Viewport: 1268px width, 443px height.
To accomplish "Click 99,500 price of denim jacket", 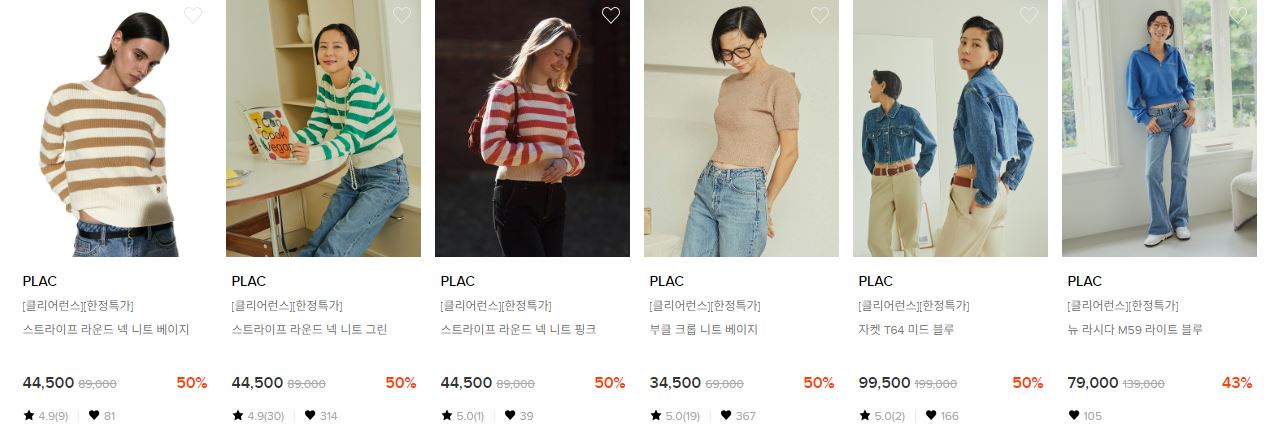I will click(x=884, y=383).
